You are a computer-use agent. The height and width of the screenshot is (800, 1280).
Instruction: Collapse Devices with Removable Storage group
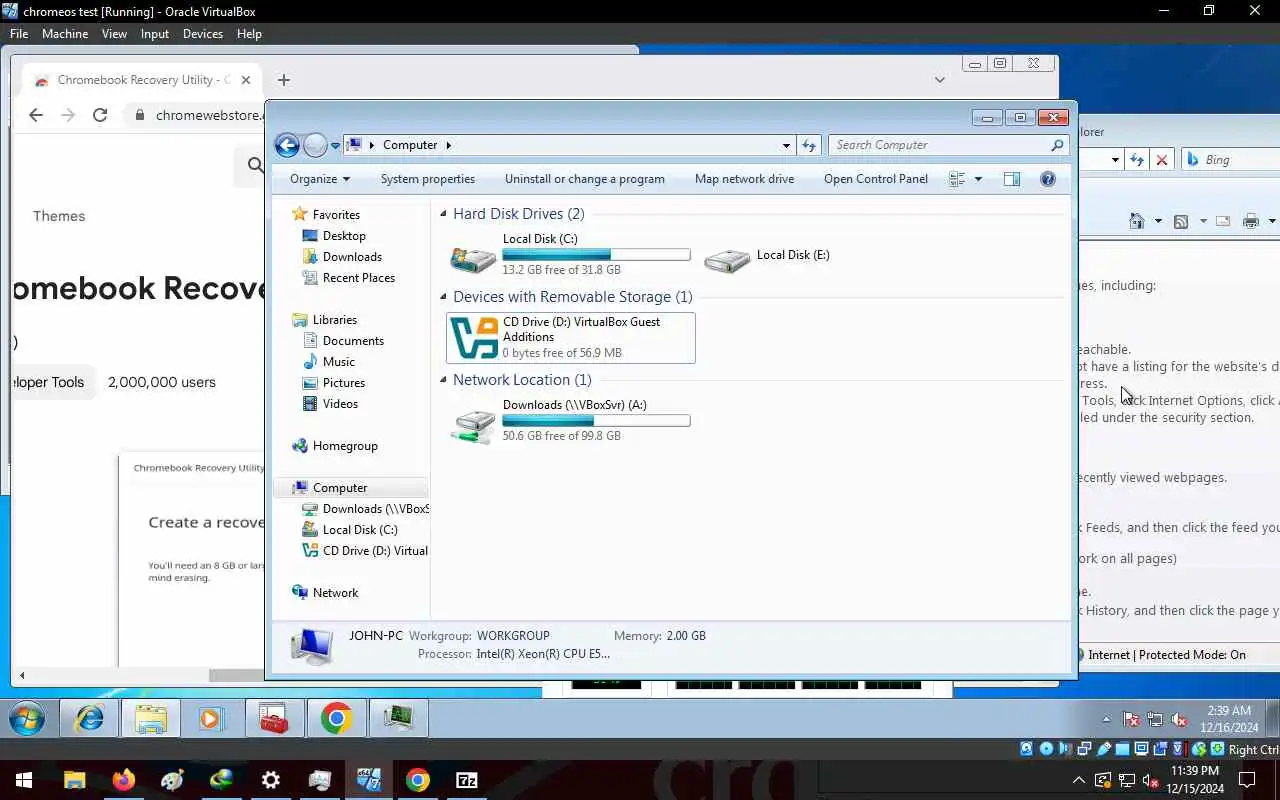(444, 297)
